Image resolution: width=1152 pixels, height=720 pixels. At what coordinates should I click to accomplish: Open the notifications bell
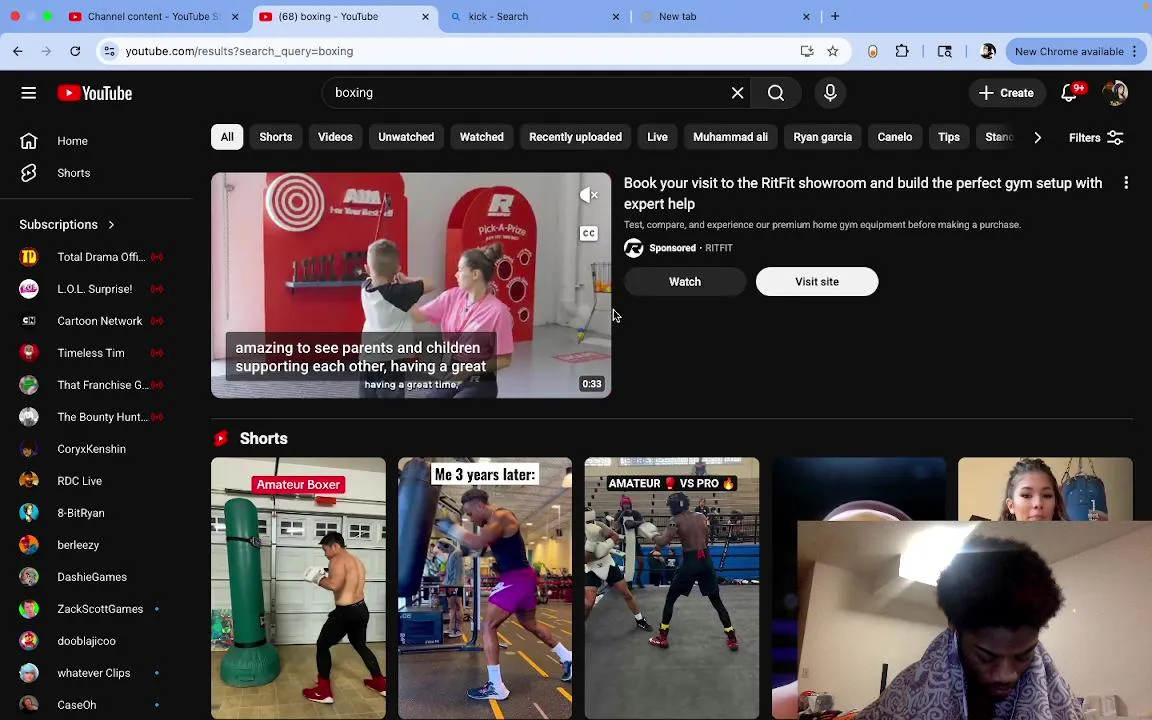pos(1070,93)
